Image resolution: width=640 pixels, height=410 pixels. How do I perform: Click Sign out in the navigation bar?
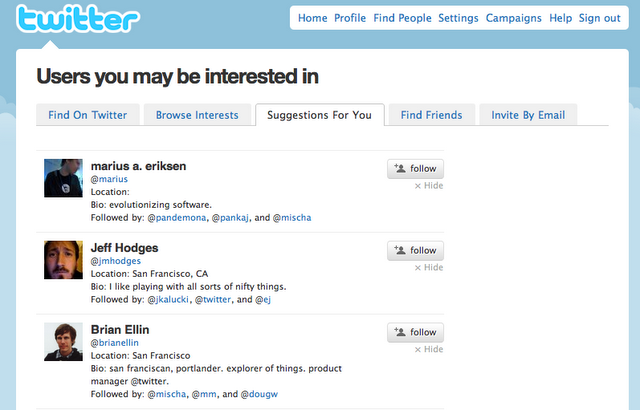(599, 18)
